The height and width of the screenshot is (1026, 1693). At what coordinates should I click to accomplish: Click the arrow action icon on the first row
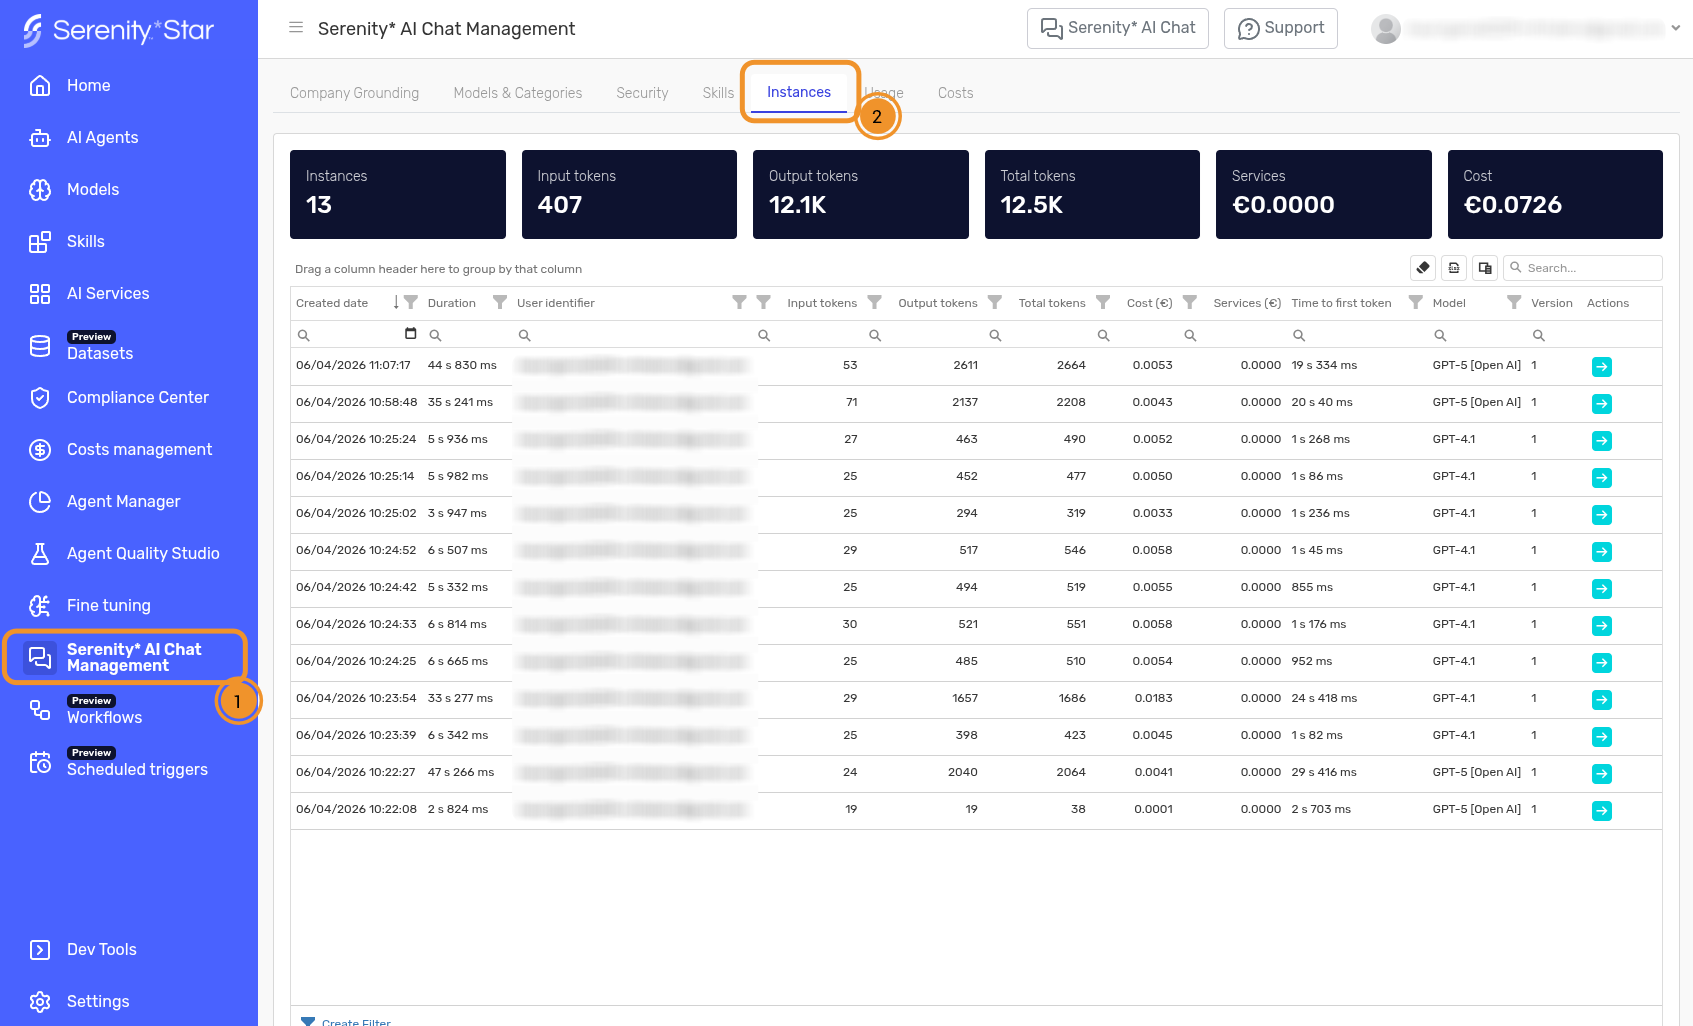(x=1602, y=367)
